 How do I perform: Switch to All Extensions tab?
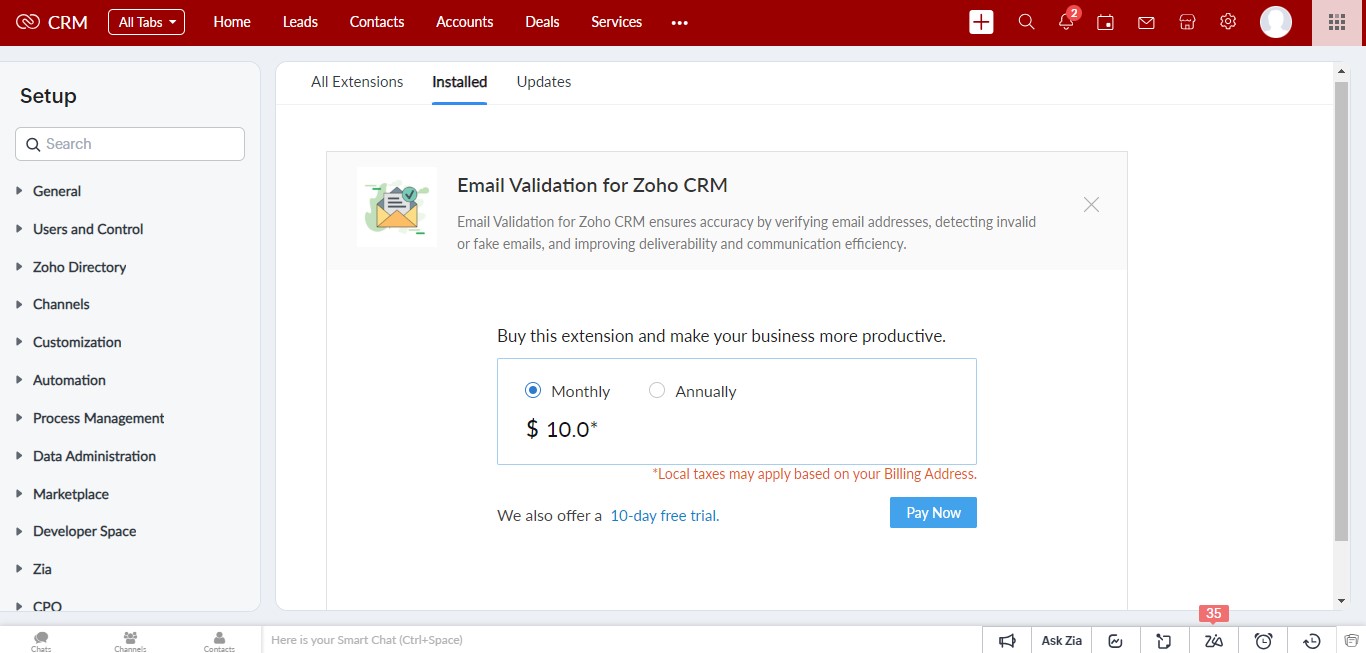point(357,82)
